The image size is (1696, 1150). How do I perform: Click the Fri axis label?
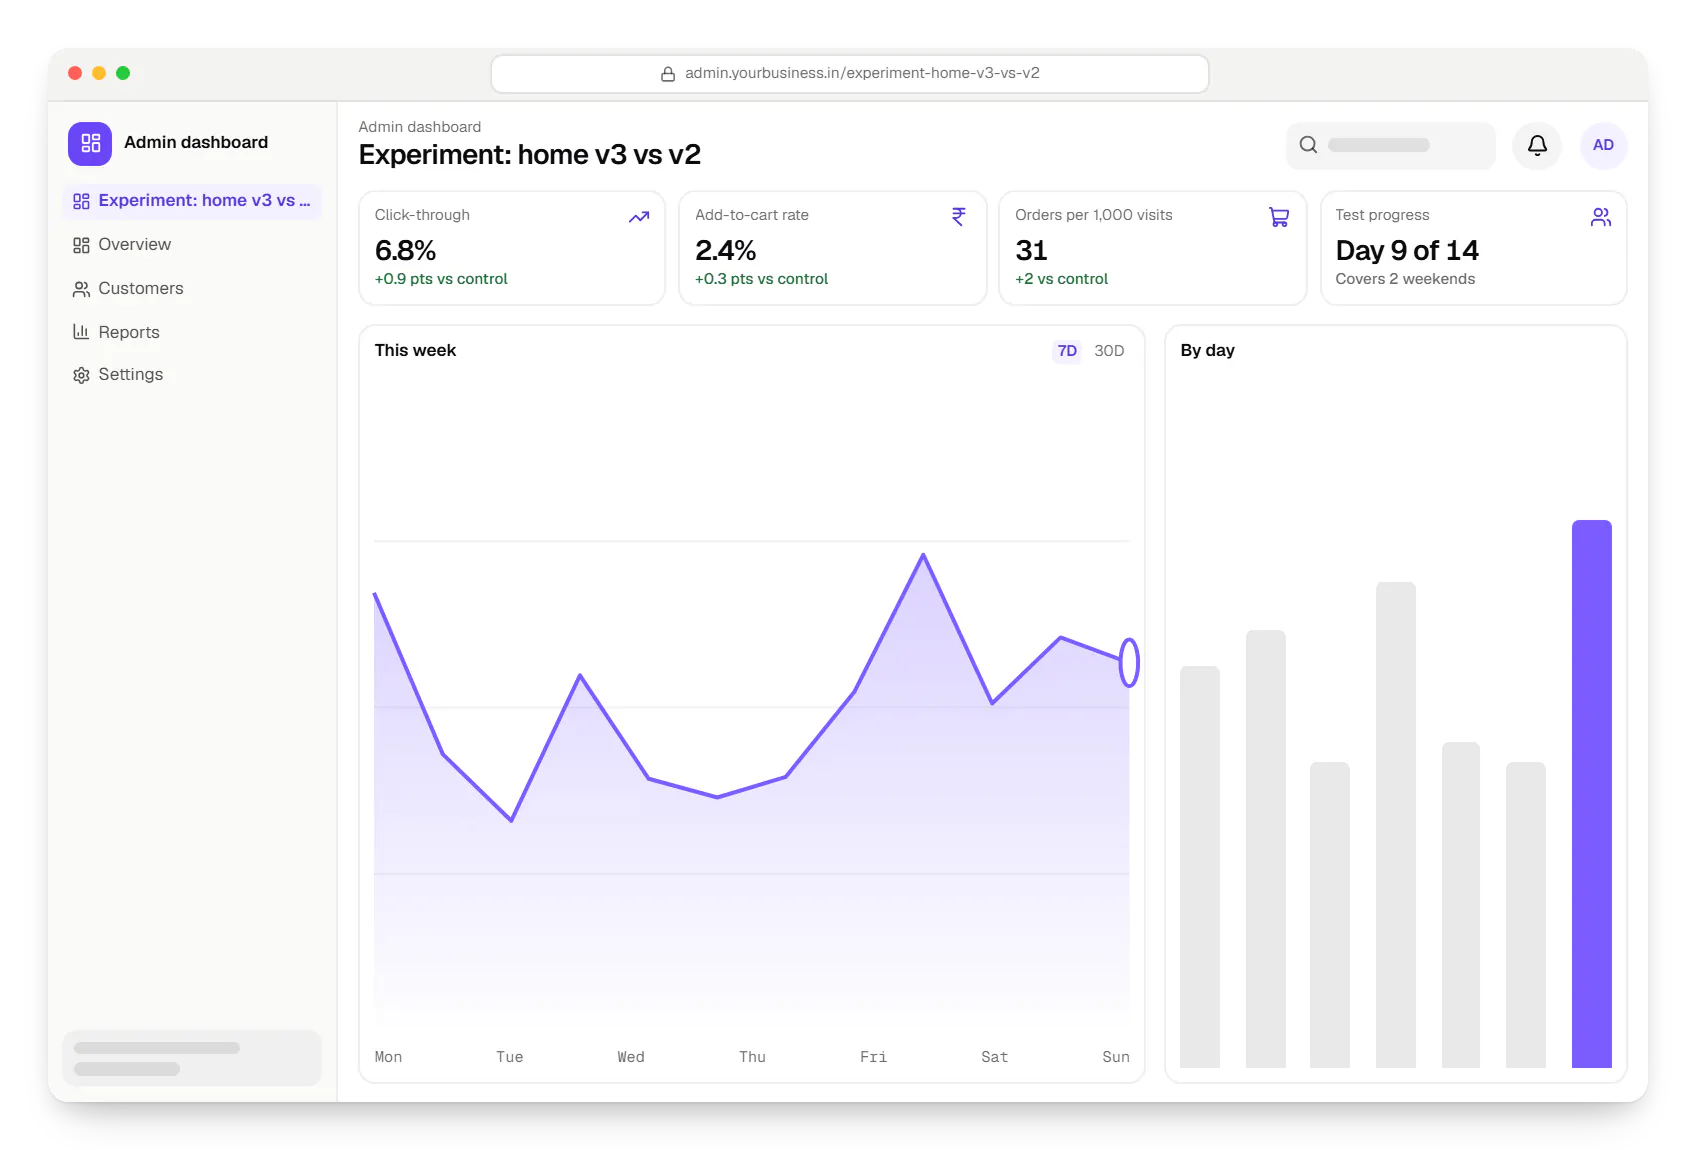[873, 1057]
